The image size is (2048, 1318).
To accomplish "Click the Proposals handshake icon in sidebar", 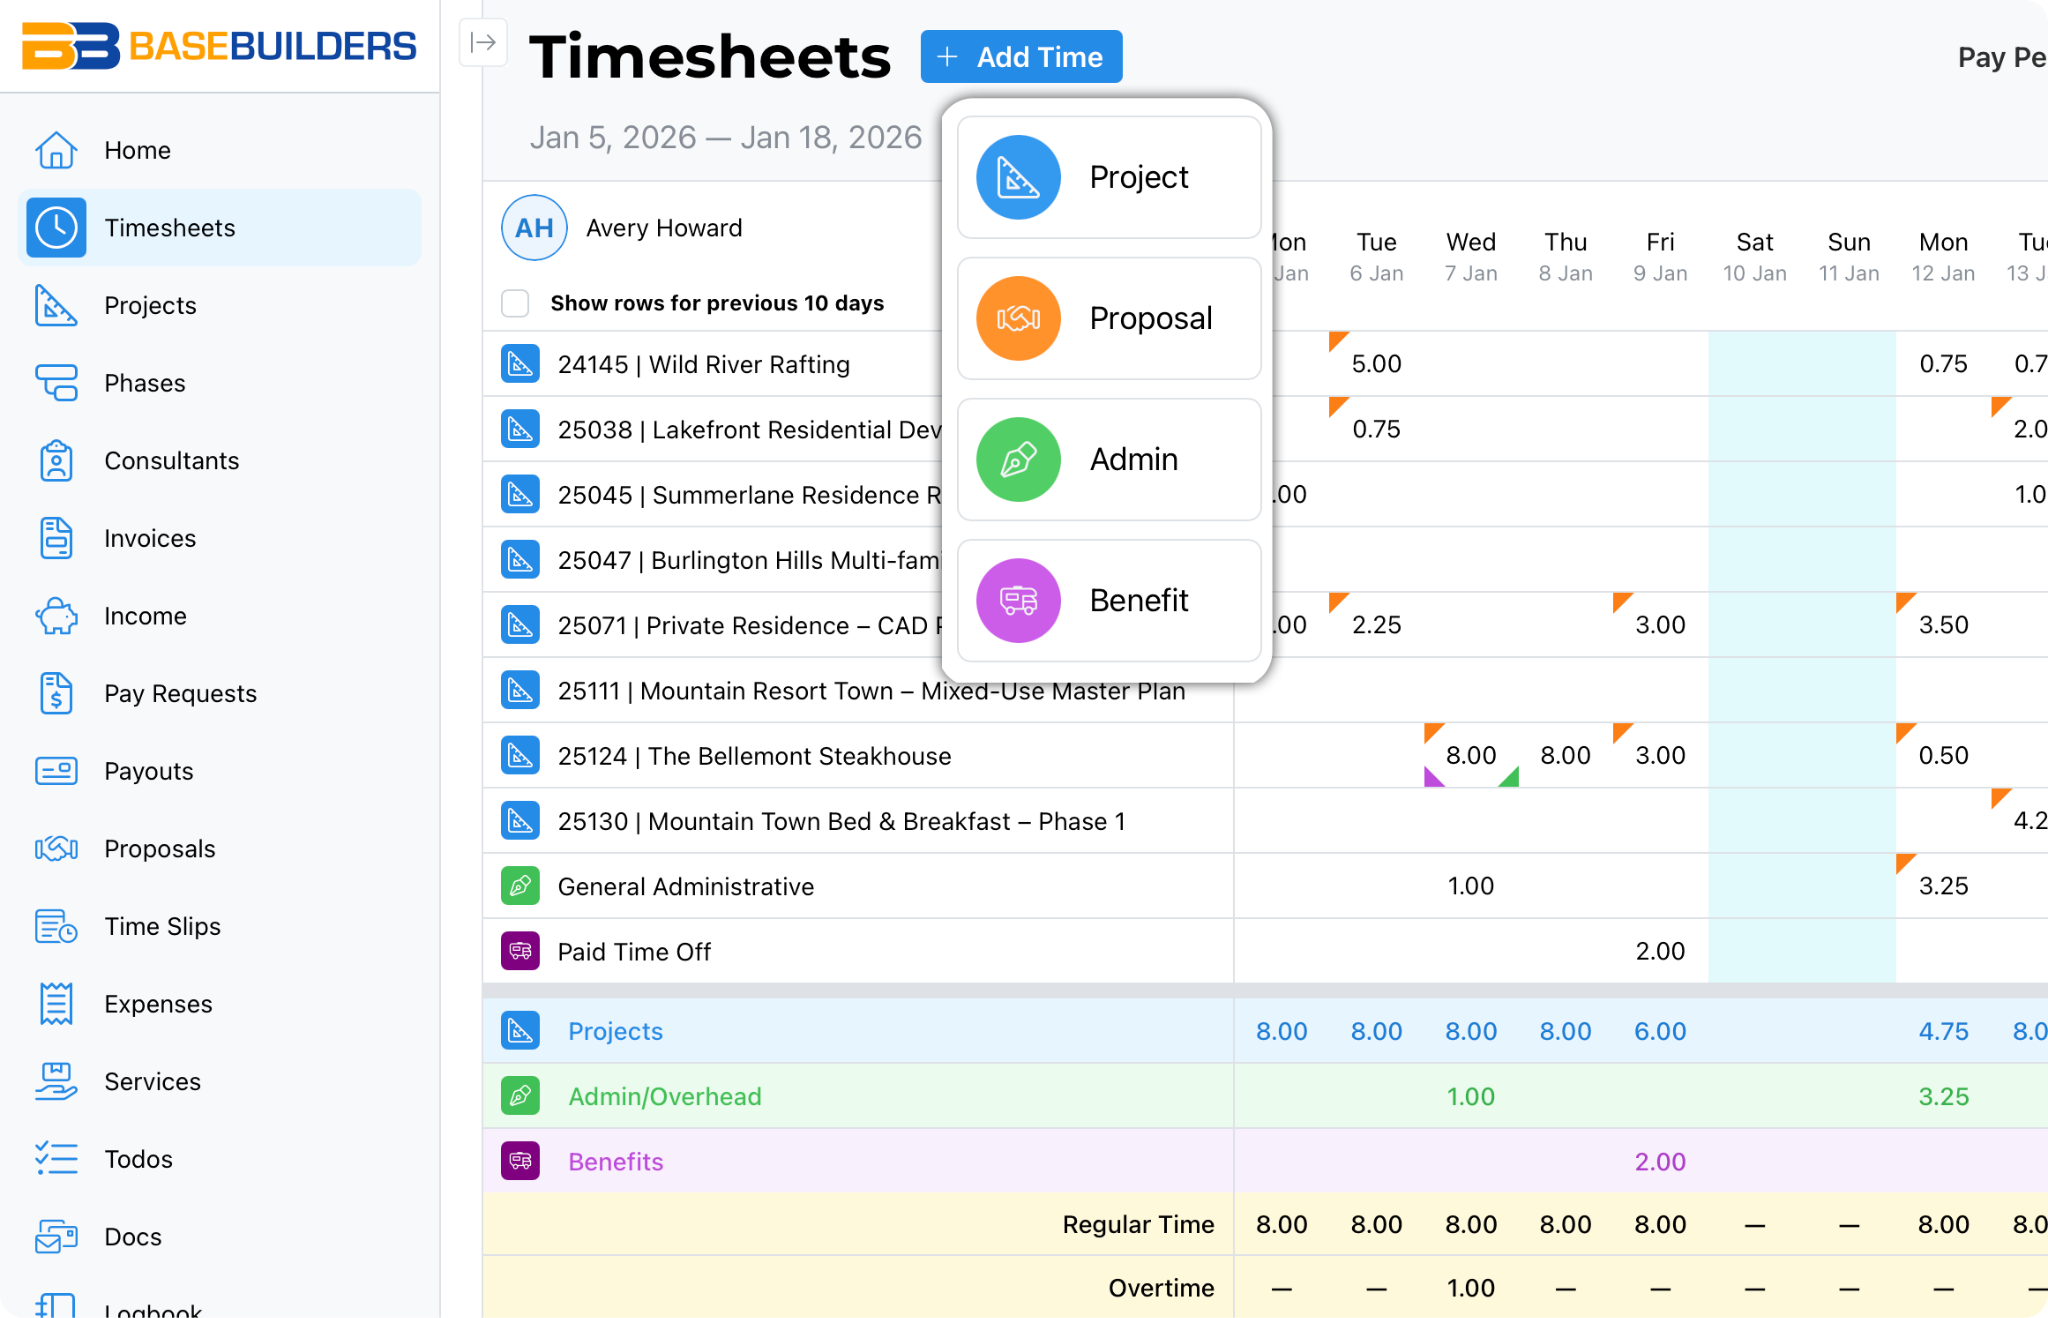I will (56, 849).
